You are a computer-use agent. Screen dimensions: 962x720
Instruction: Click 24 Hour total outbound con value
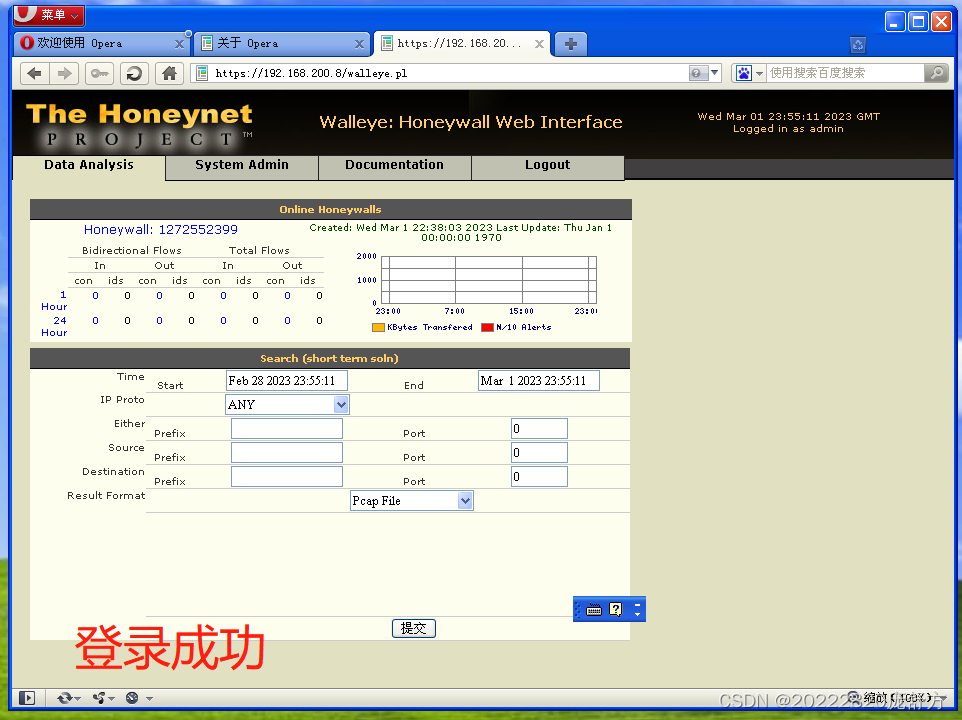(x=287, y=321)
